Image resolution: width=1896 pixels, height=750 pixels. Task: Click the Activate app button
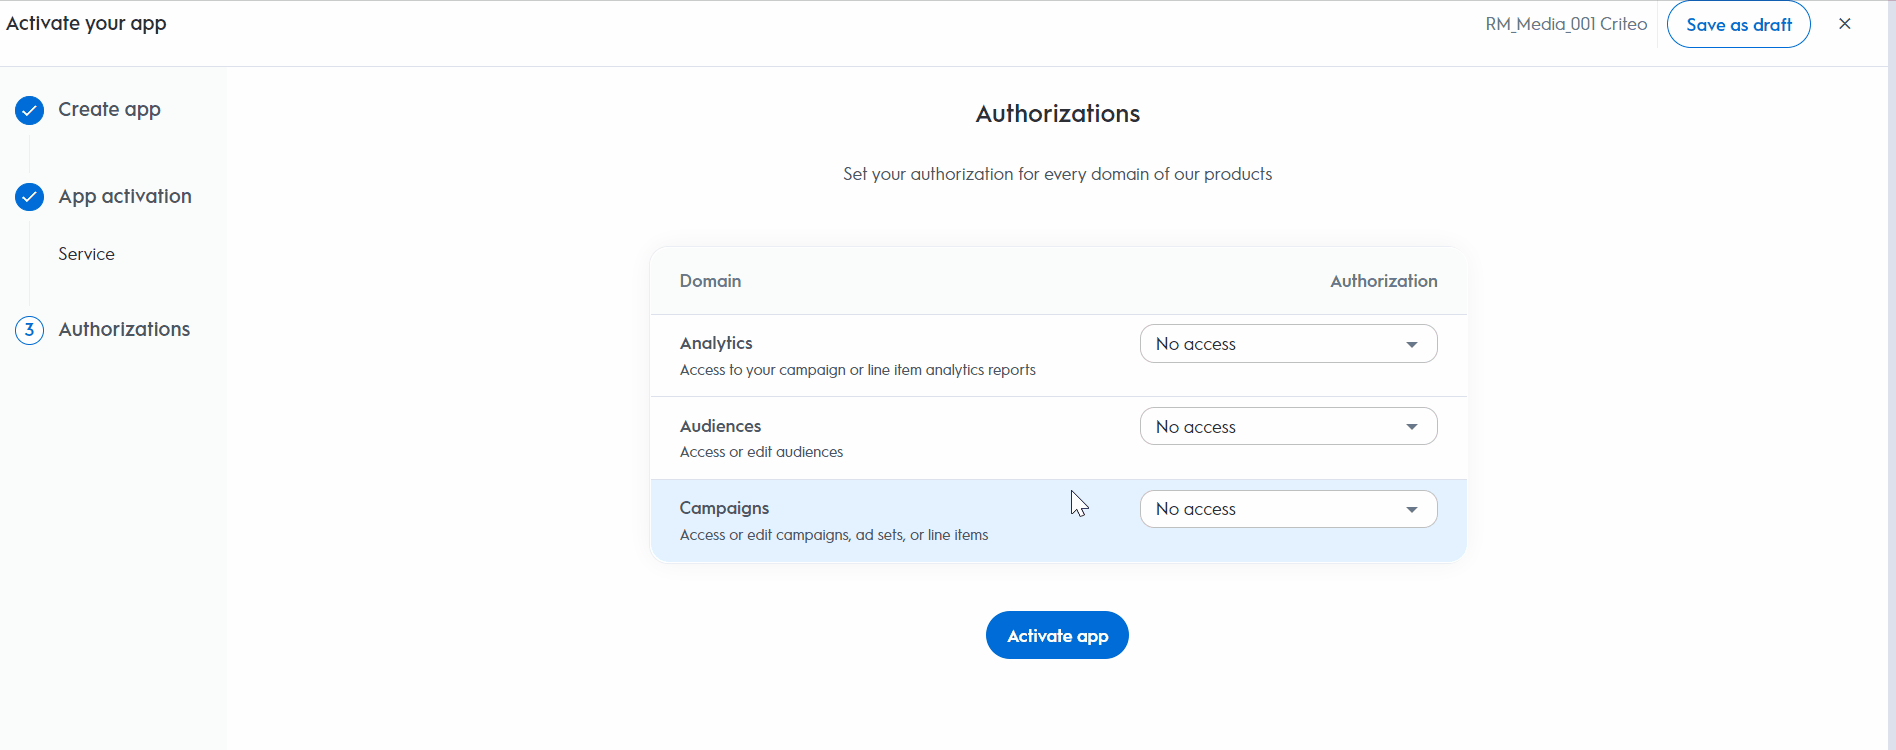tap(1057, 635)
